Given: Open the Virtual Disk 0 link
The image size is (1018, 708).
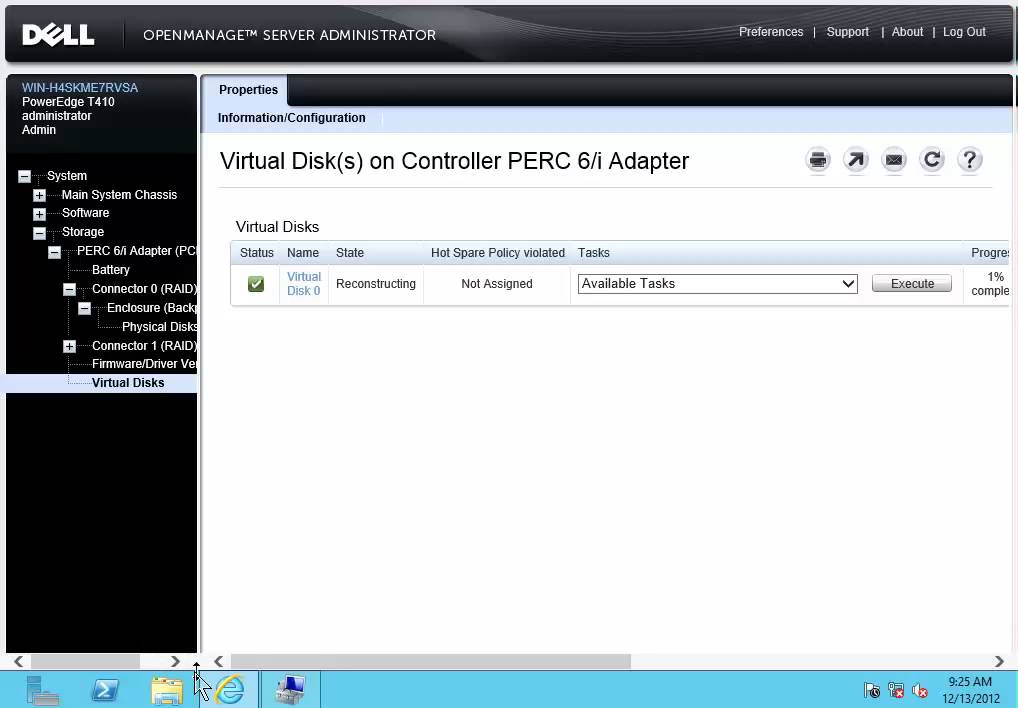Looking at the screenshot, I should coord(304,284).
